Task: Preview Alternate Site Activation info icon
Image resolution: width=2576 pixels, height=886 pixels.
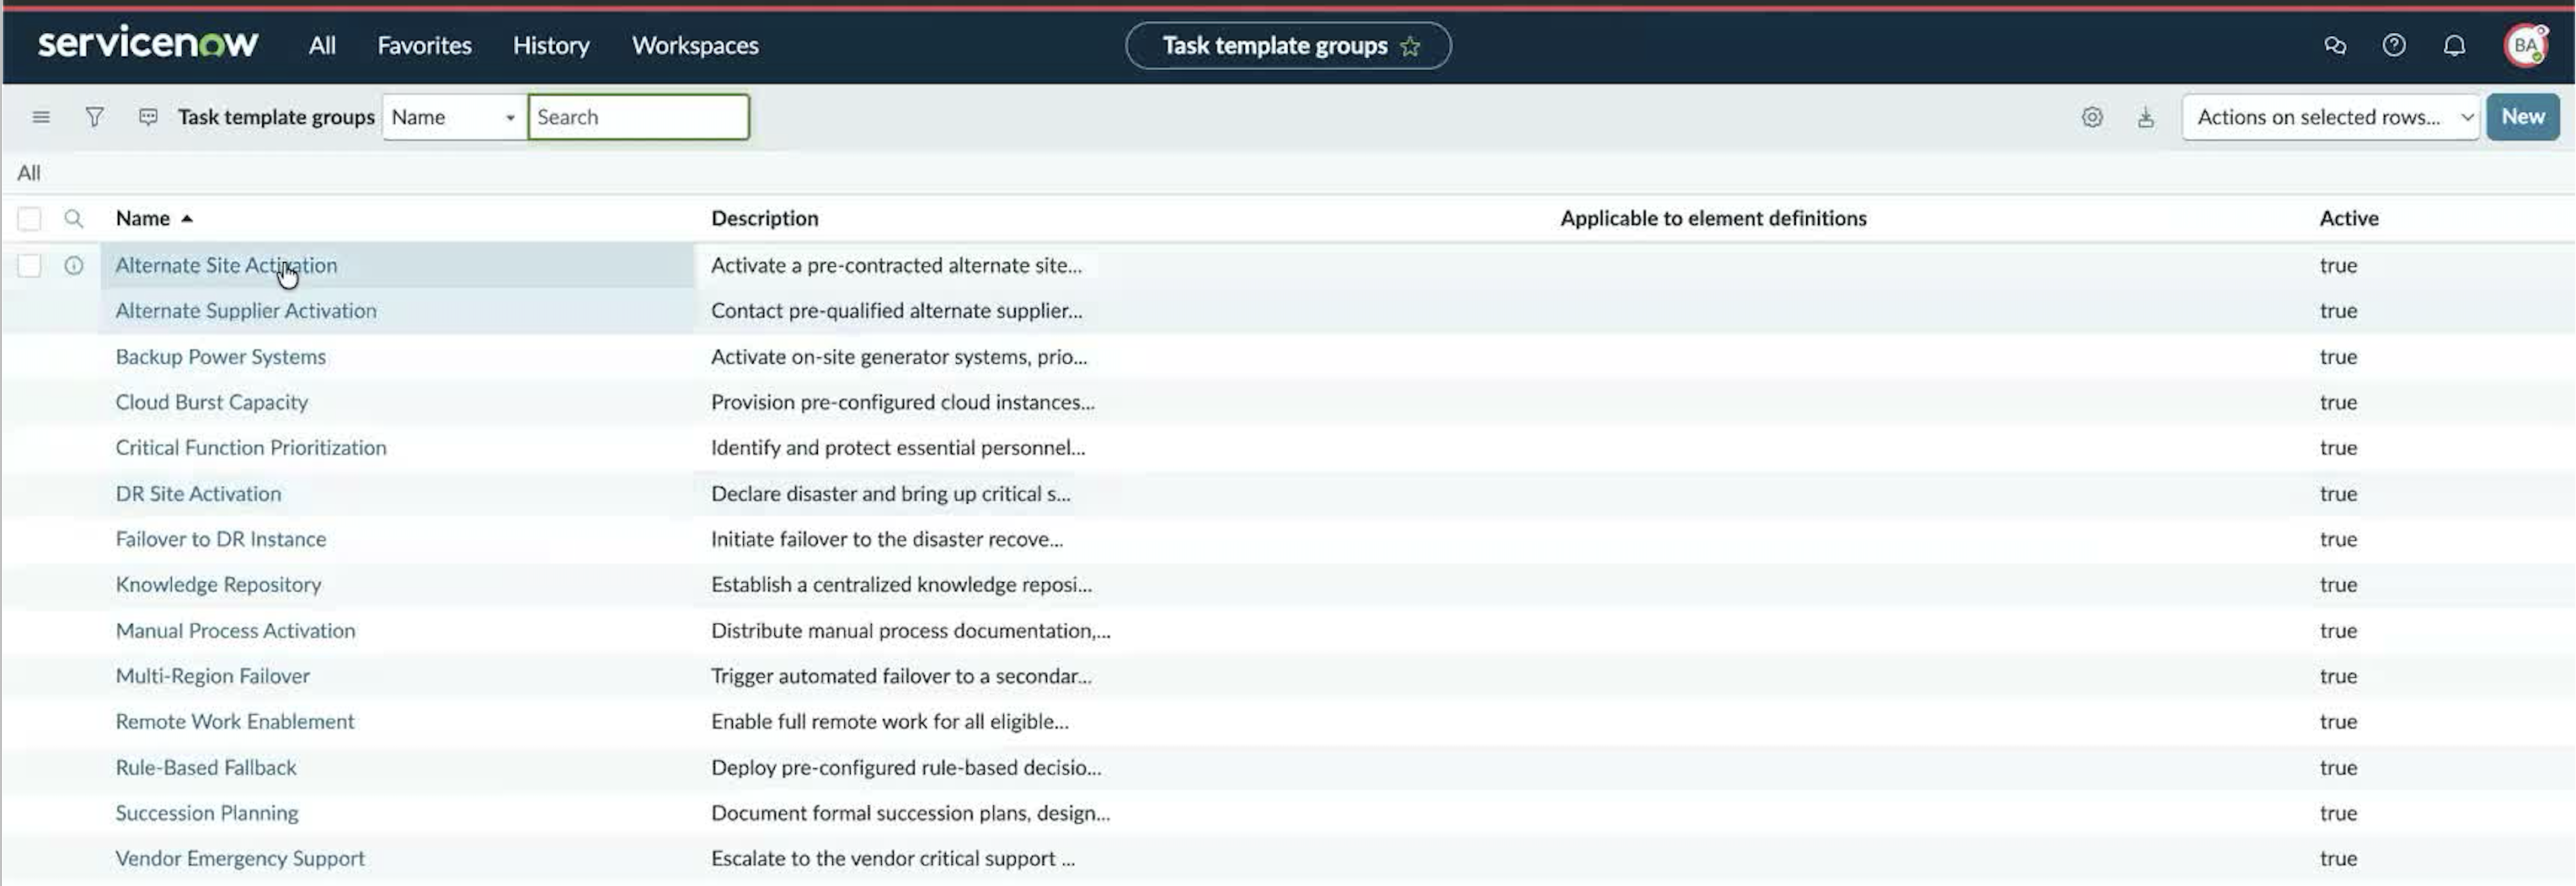Action: (x=73, y=265)
